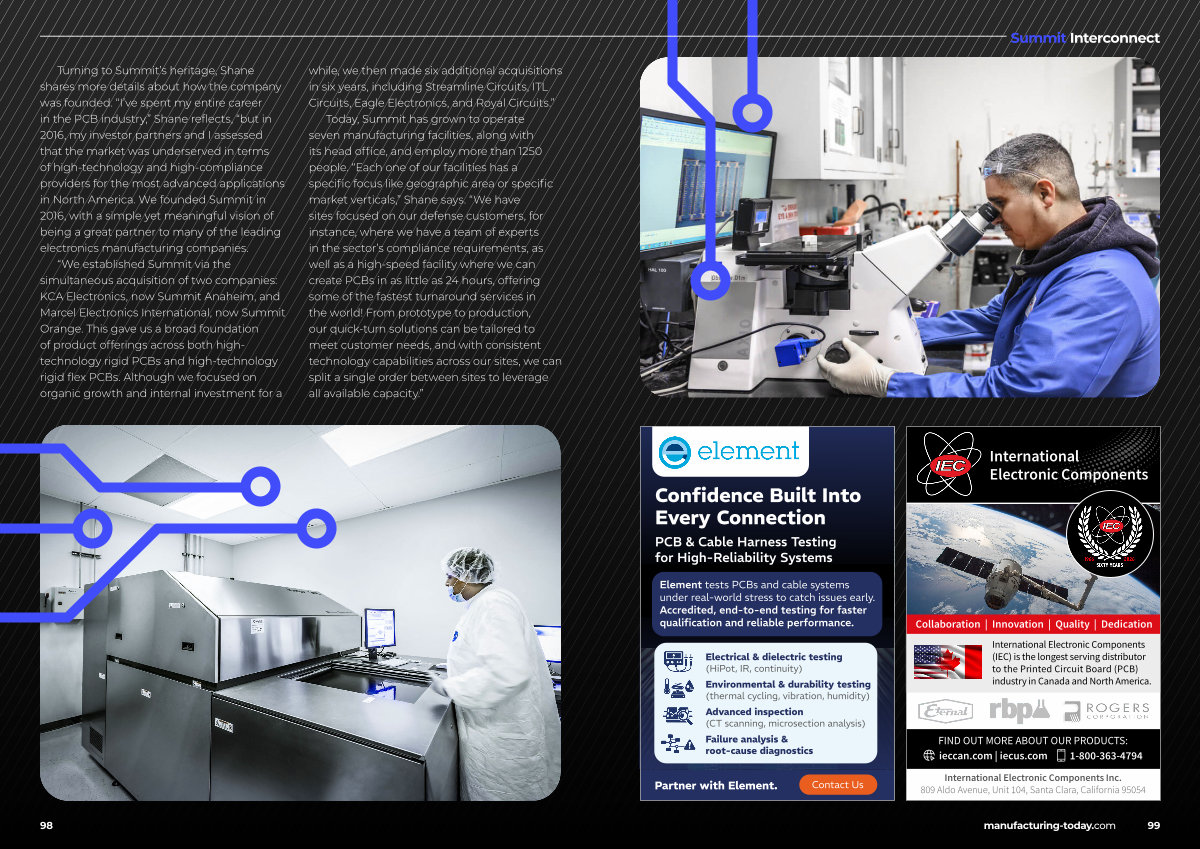Click the electrical & dielectric testing icon
This screenshot has width=1200, height=849.
click(679, 662)
